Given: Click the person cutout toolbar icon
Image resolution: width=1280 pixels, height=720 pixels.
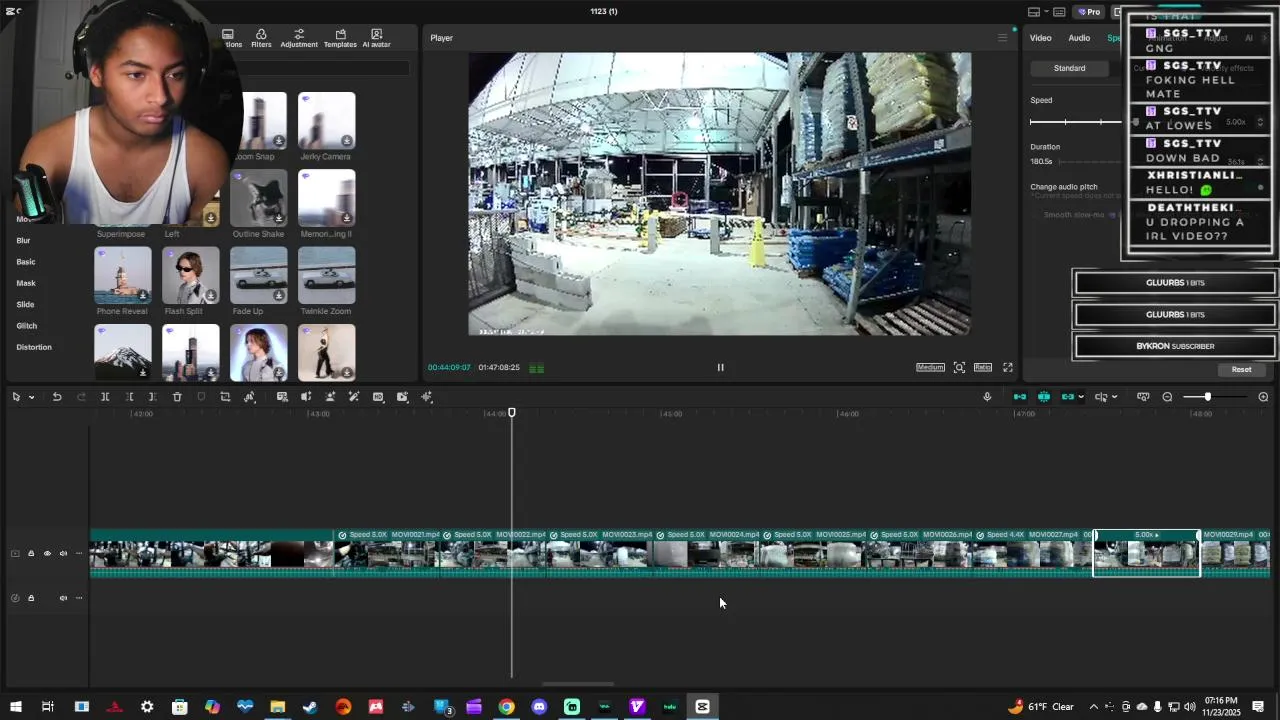Looking at the screenshot, I should 330,397.
